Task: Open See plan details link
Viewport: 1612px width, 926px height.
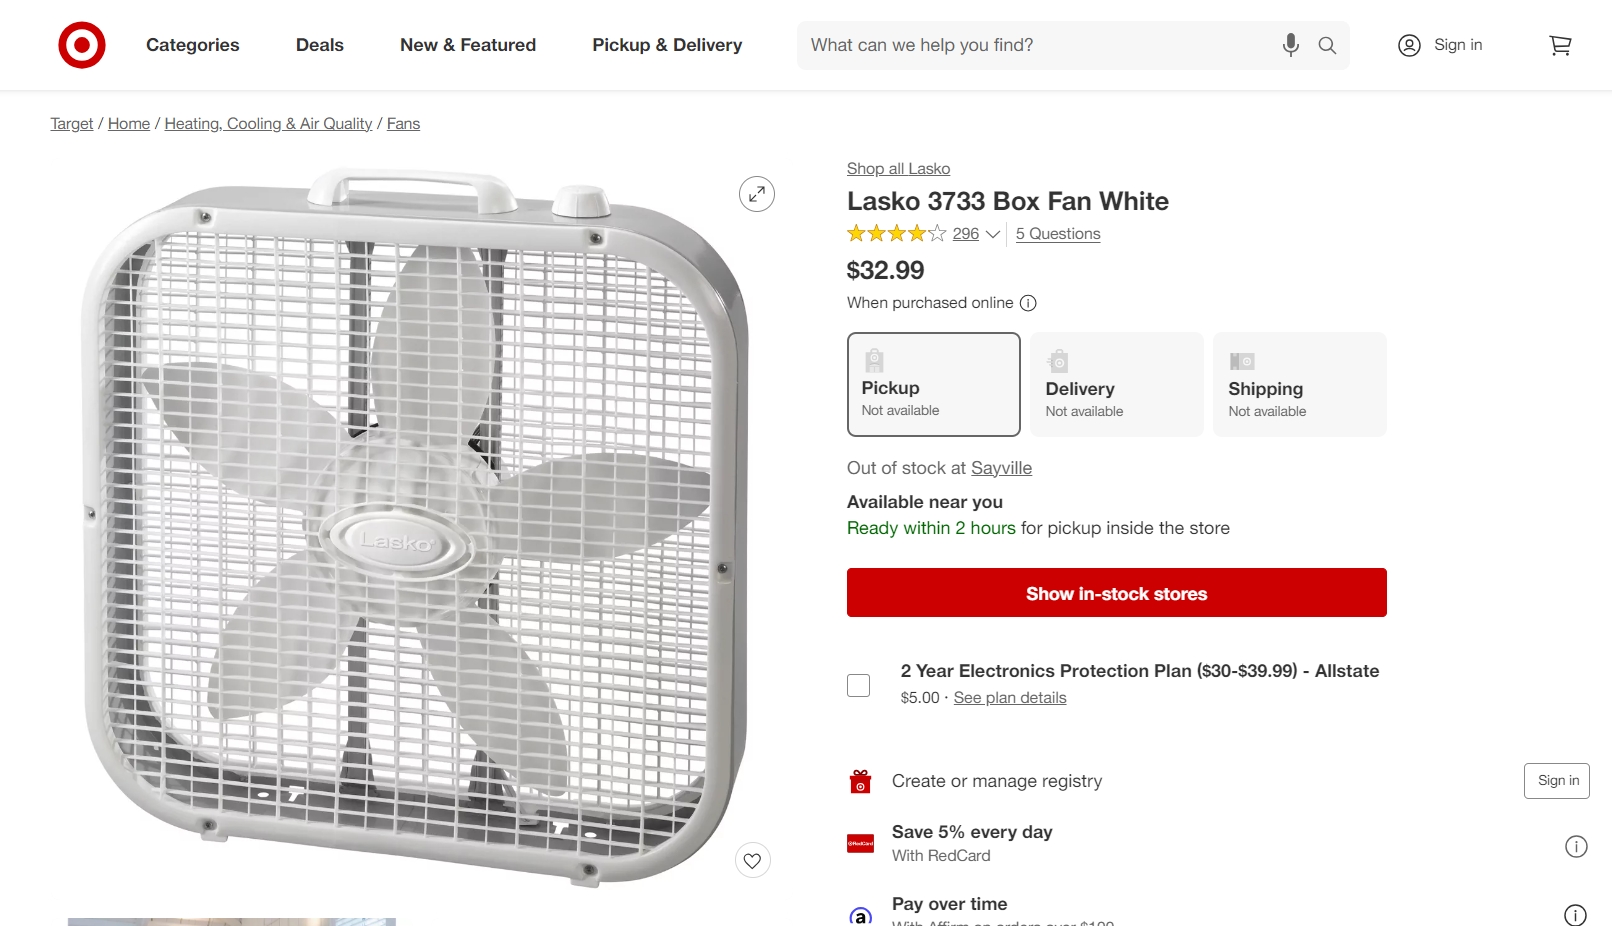Action: pyautogui.click(x=1010, y=698)
